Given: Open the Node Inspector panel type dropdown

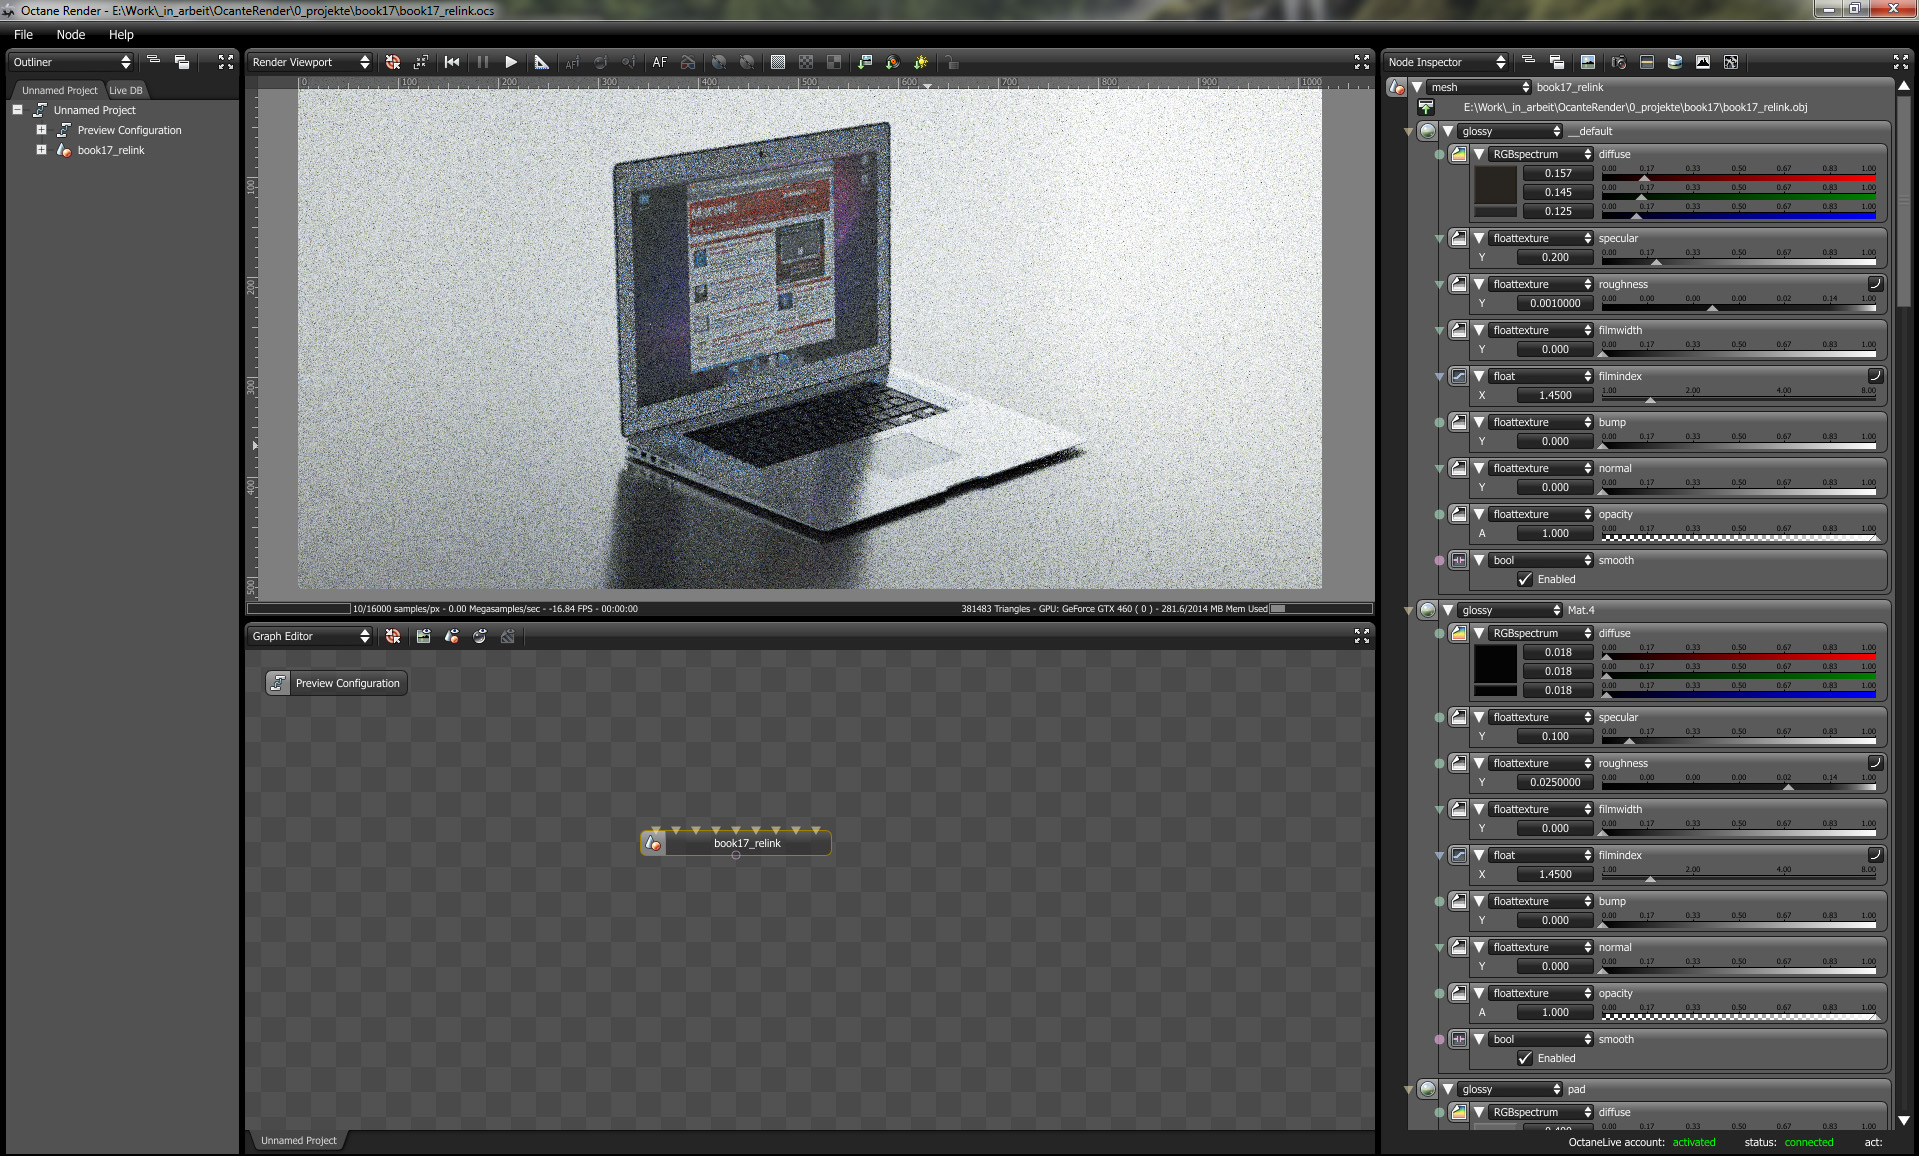Looking at the screenshot, I should click(1446, 62).
